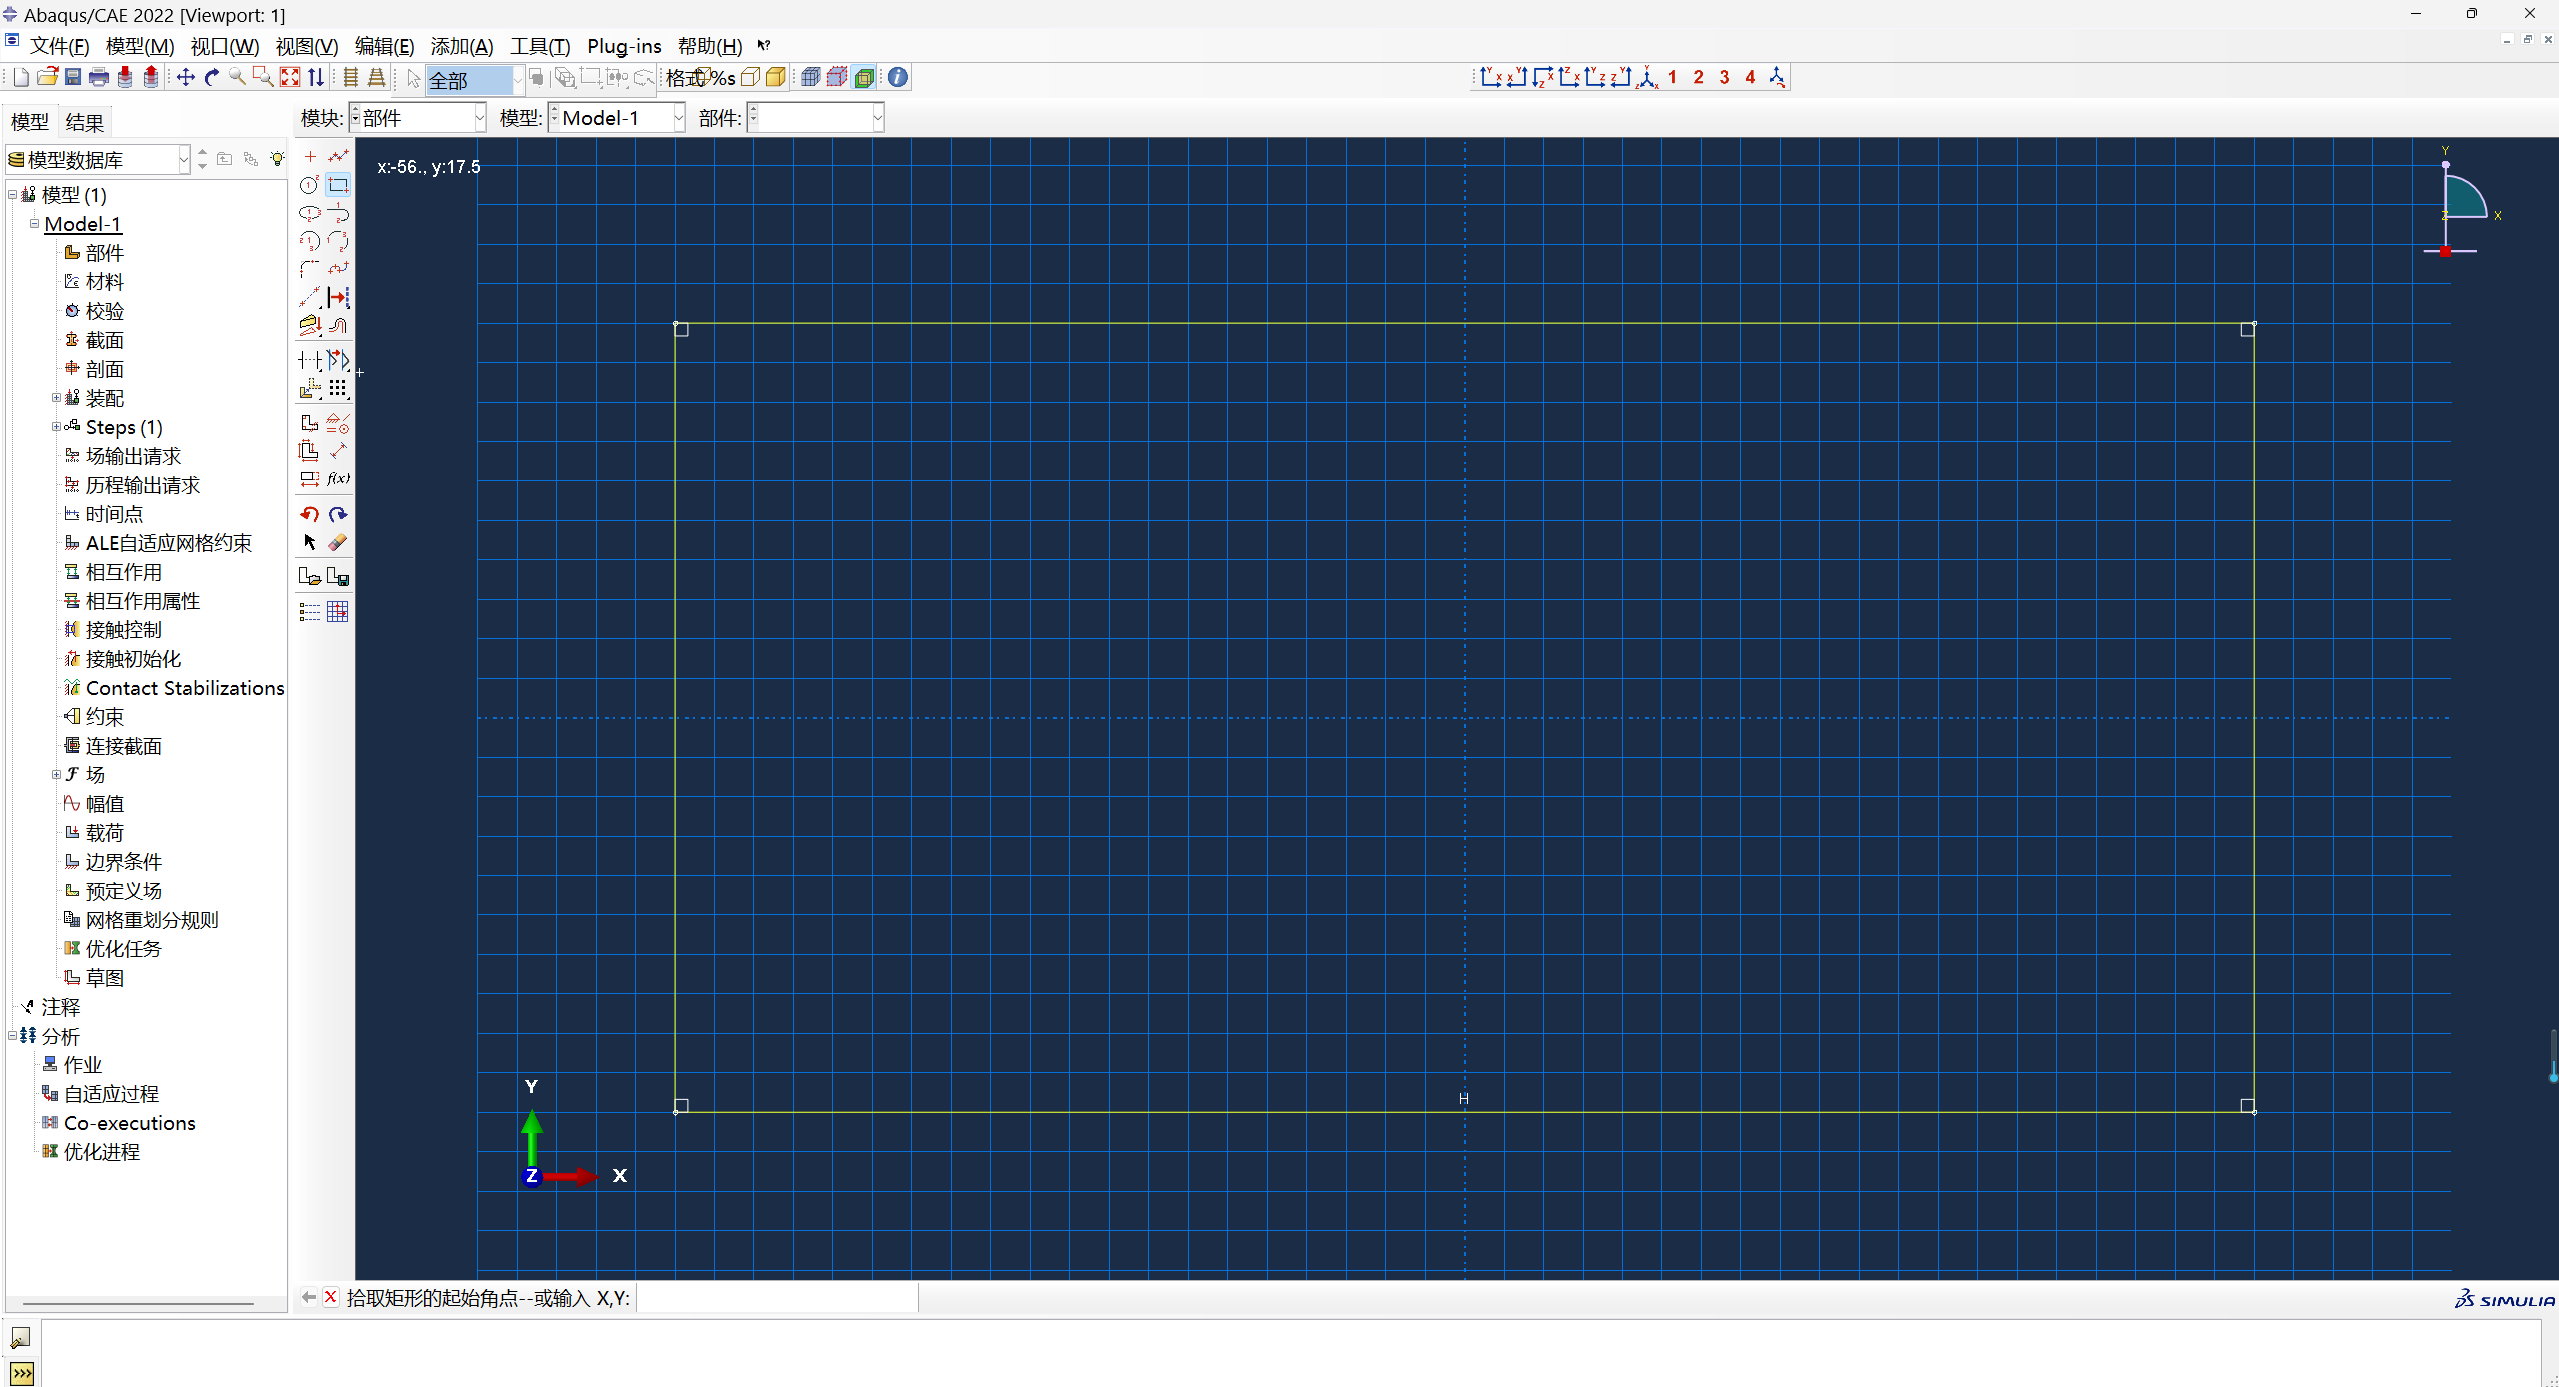Click the previous step back arrow
Viewport: 2559px width, 1387px height.
[x=309, y=1297]
